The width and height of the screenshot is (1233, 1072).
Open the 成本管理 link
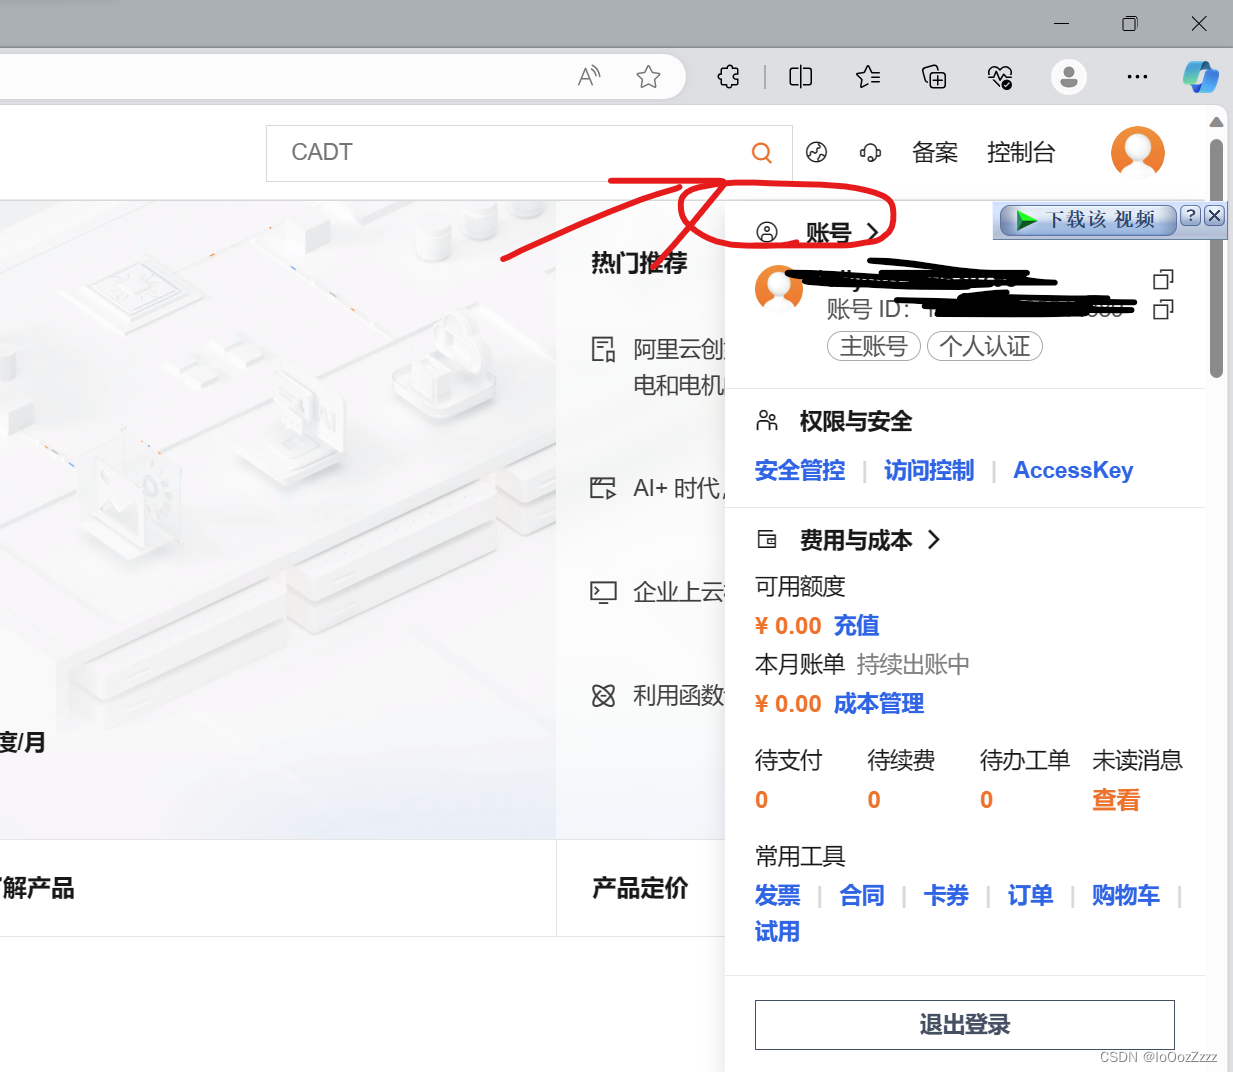pyautogui.click(x=879, y=704)
